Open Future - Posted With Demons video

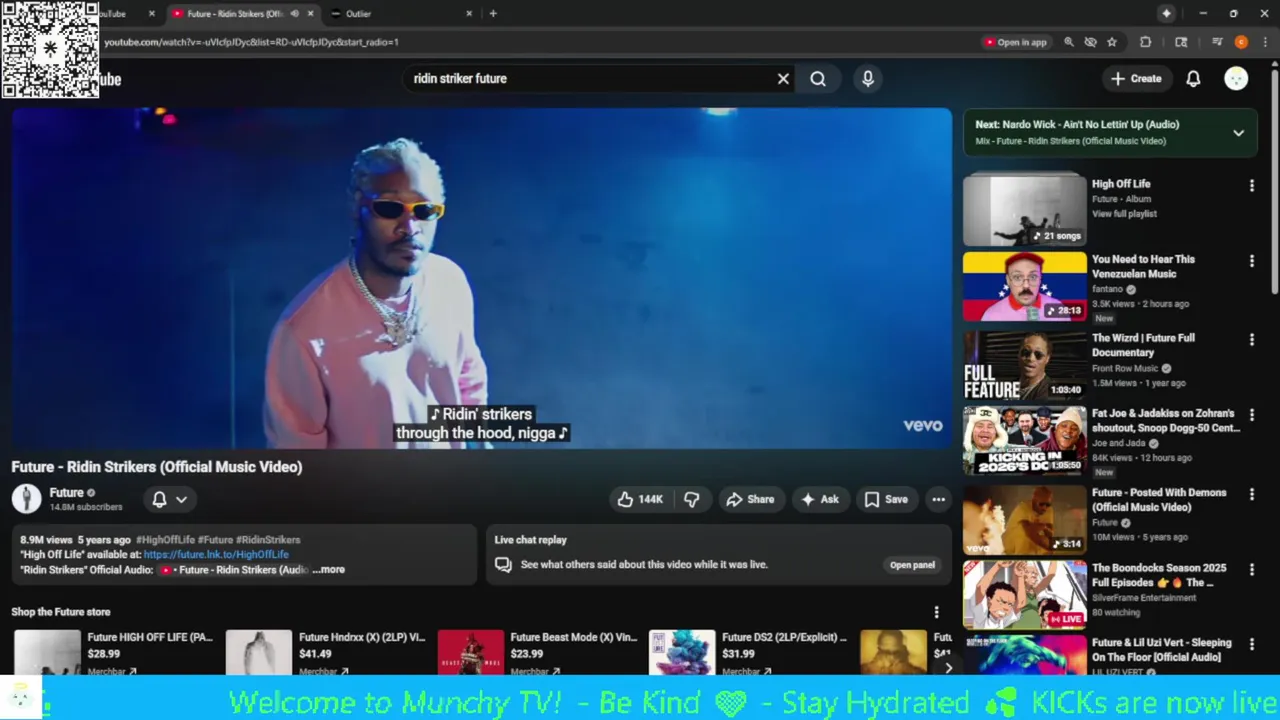[1159, 499]
